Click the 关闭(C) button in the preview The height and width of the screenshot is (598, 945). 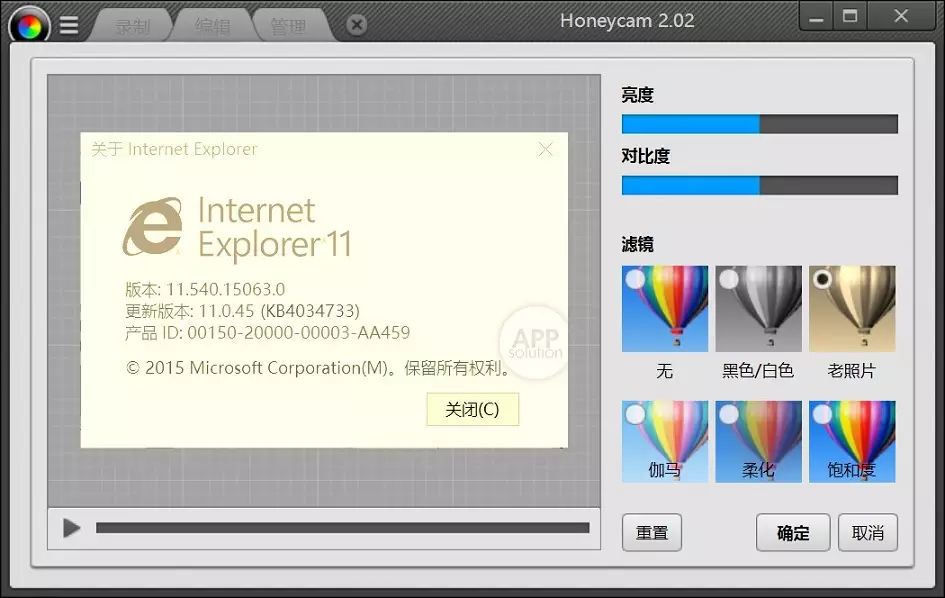pos(472,409)
